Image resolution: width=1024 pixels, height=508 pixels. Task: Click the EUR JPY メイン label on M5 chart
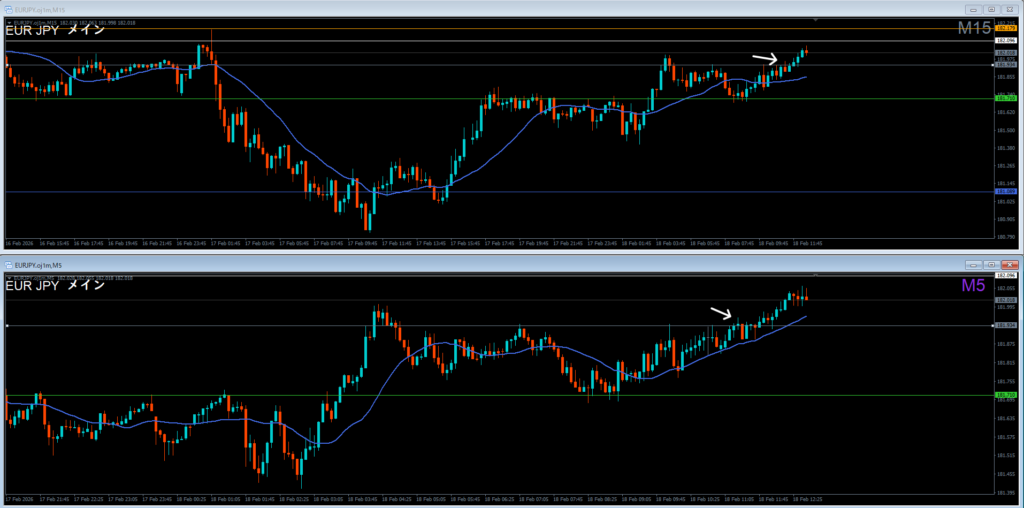coord(55,286)
